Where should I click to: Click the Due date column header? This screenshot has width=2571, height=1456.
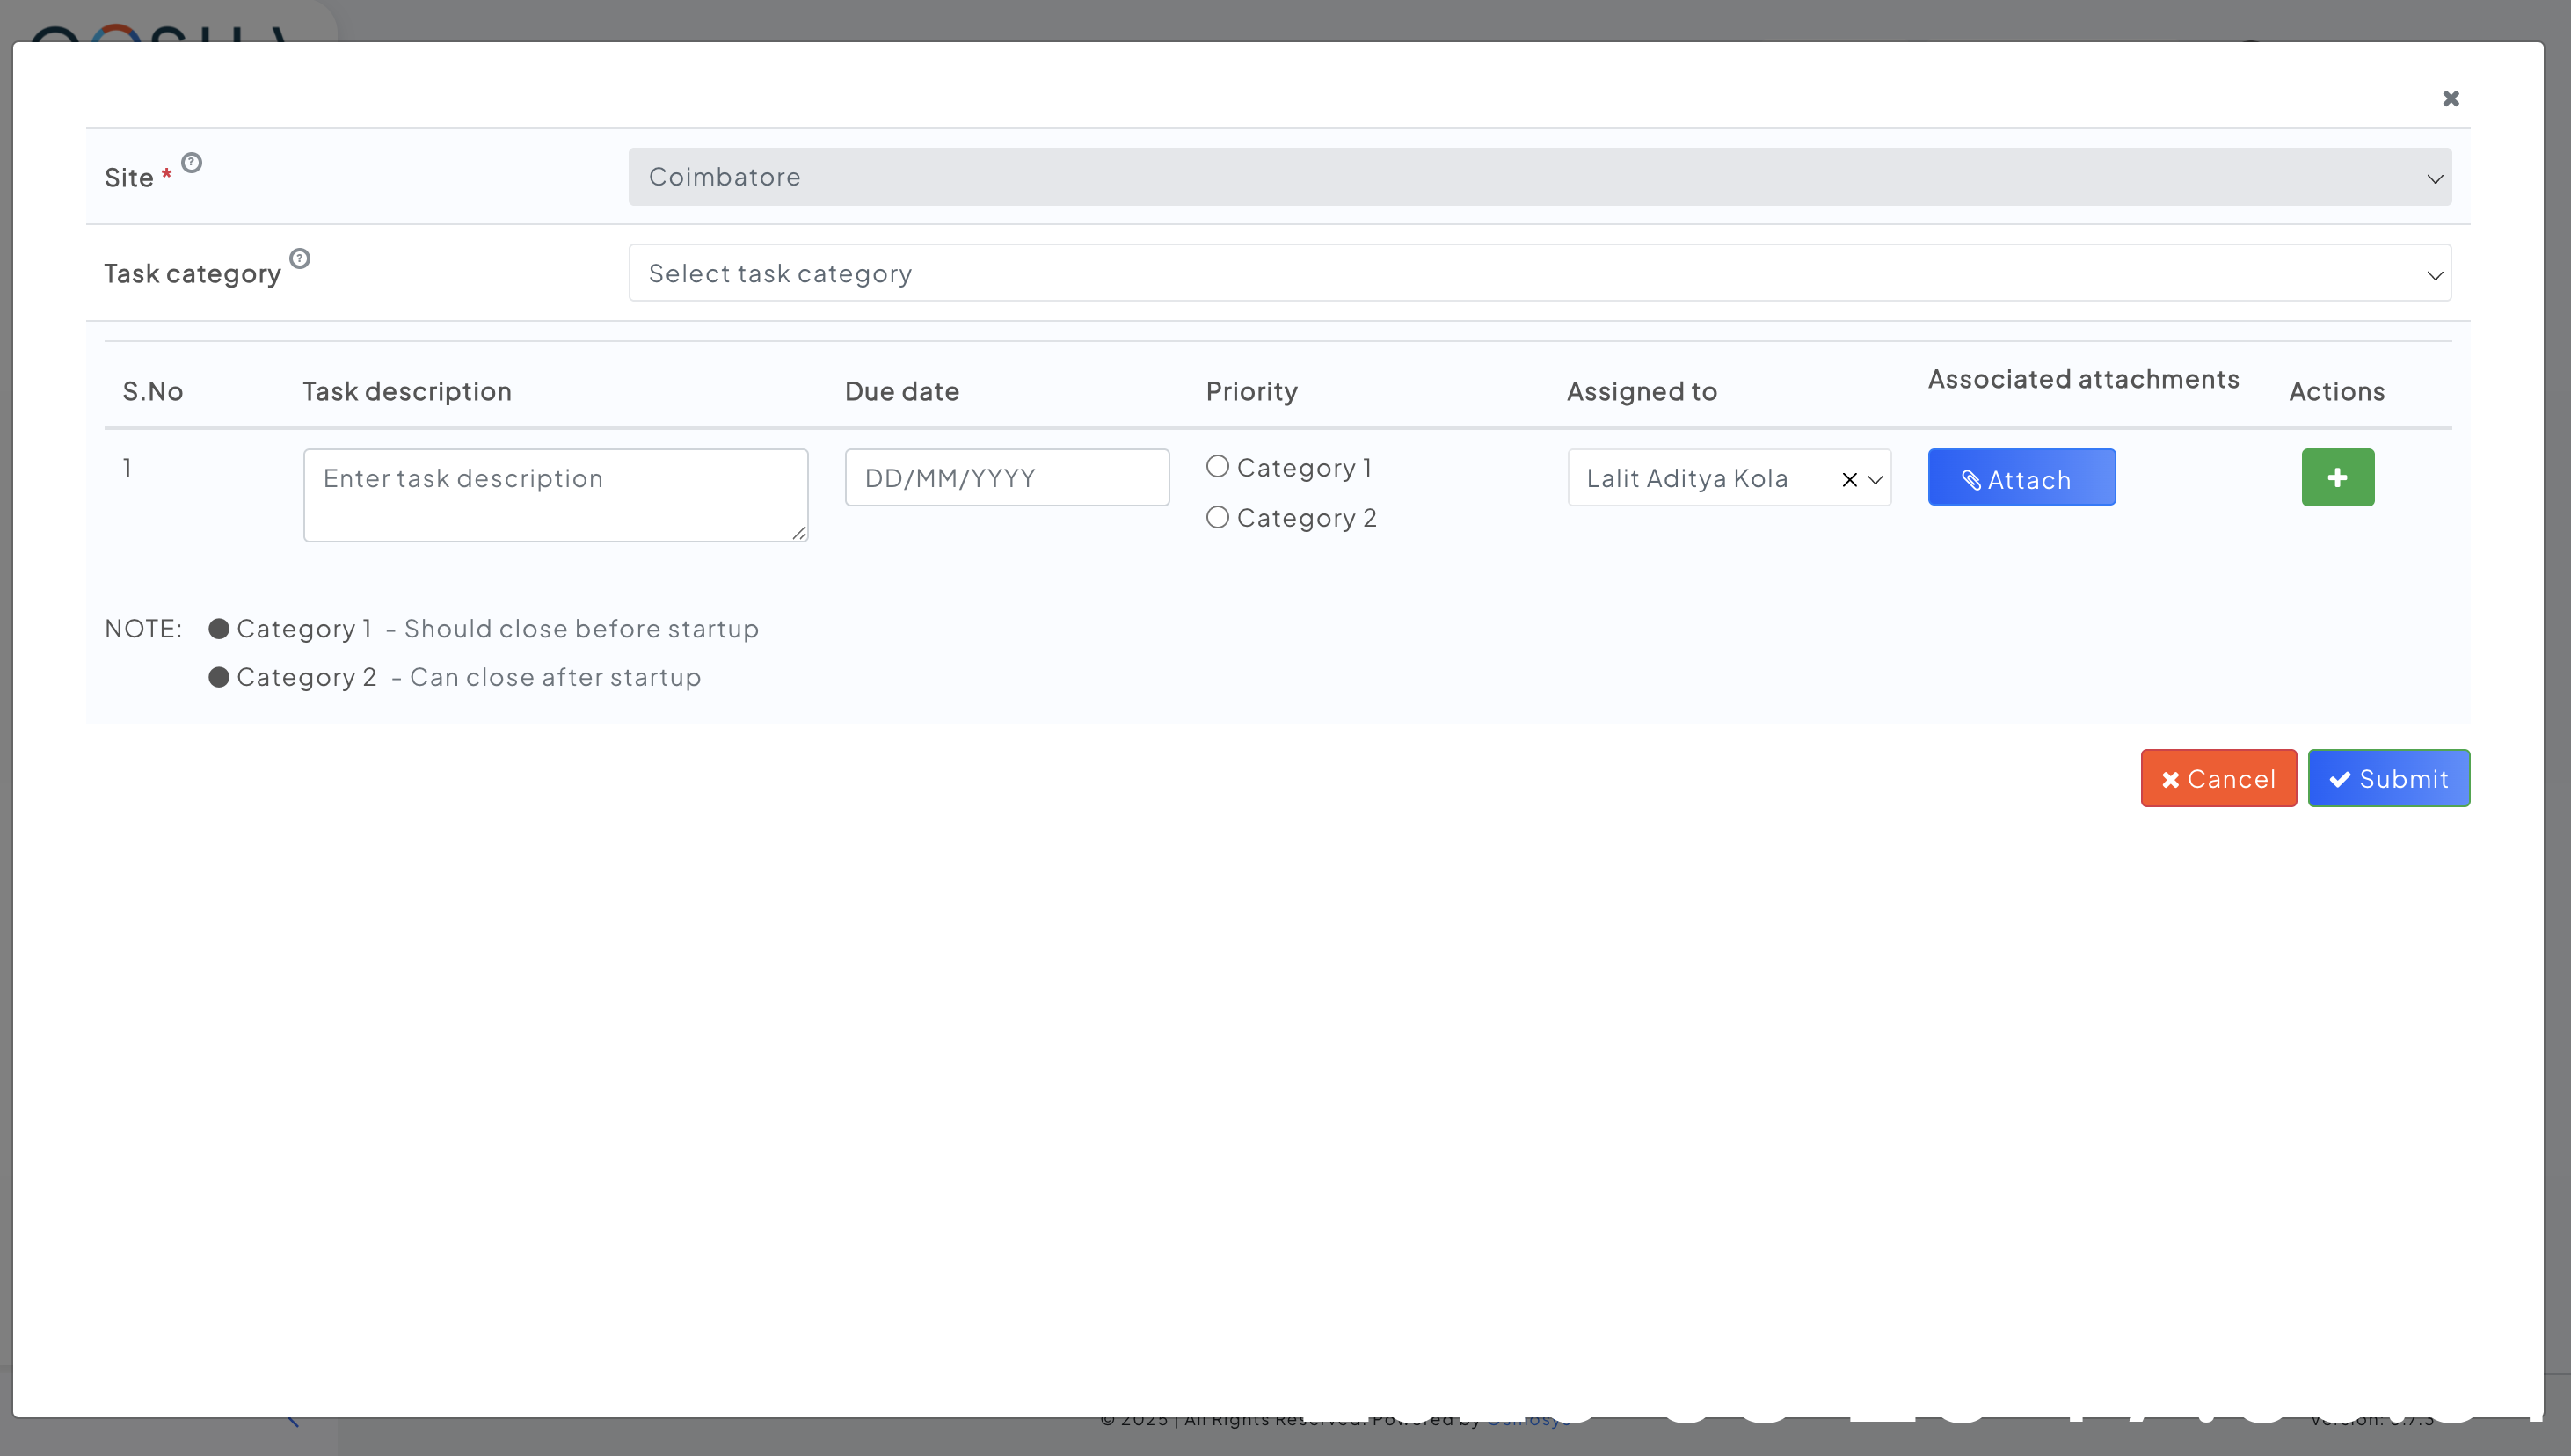point(901,391)
